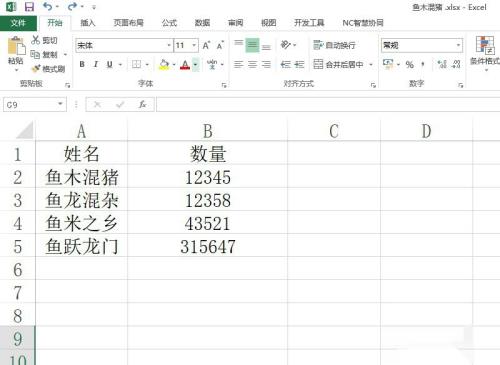The width and height of the screenshot is (500, 365).
Task: Customize quick access toolbar dropdown
Action: click(94, 7)
